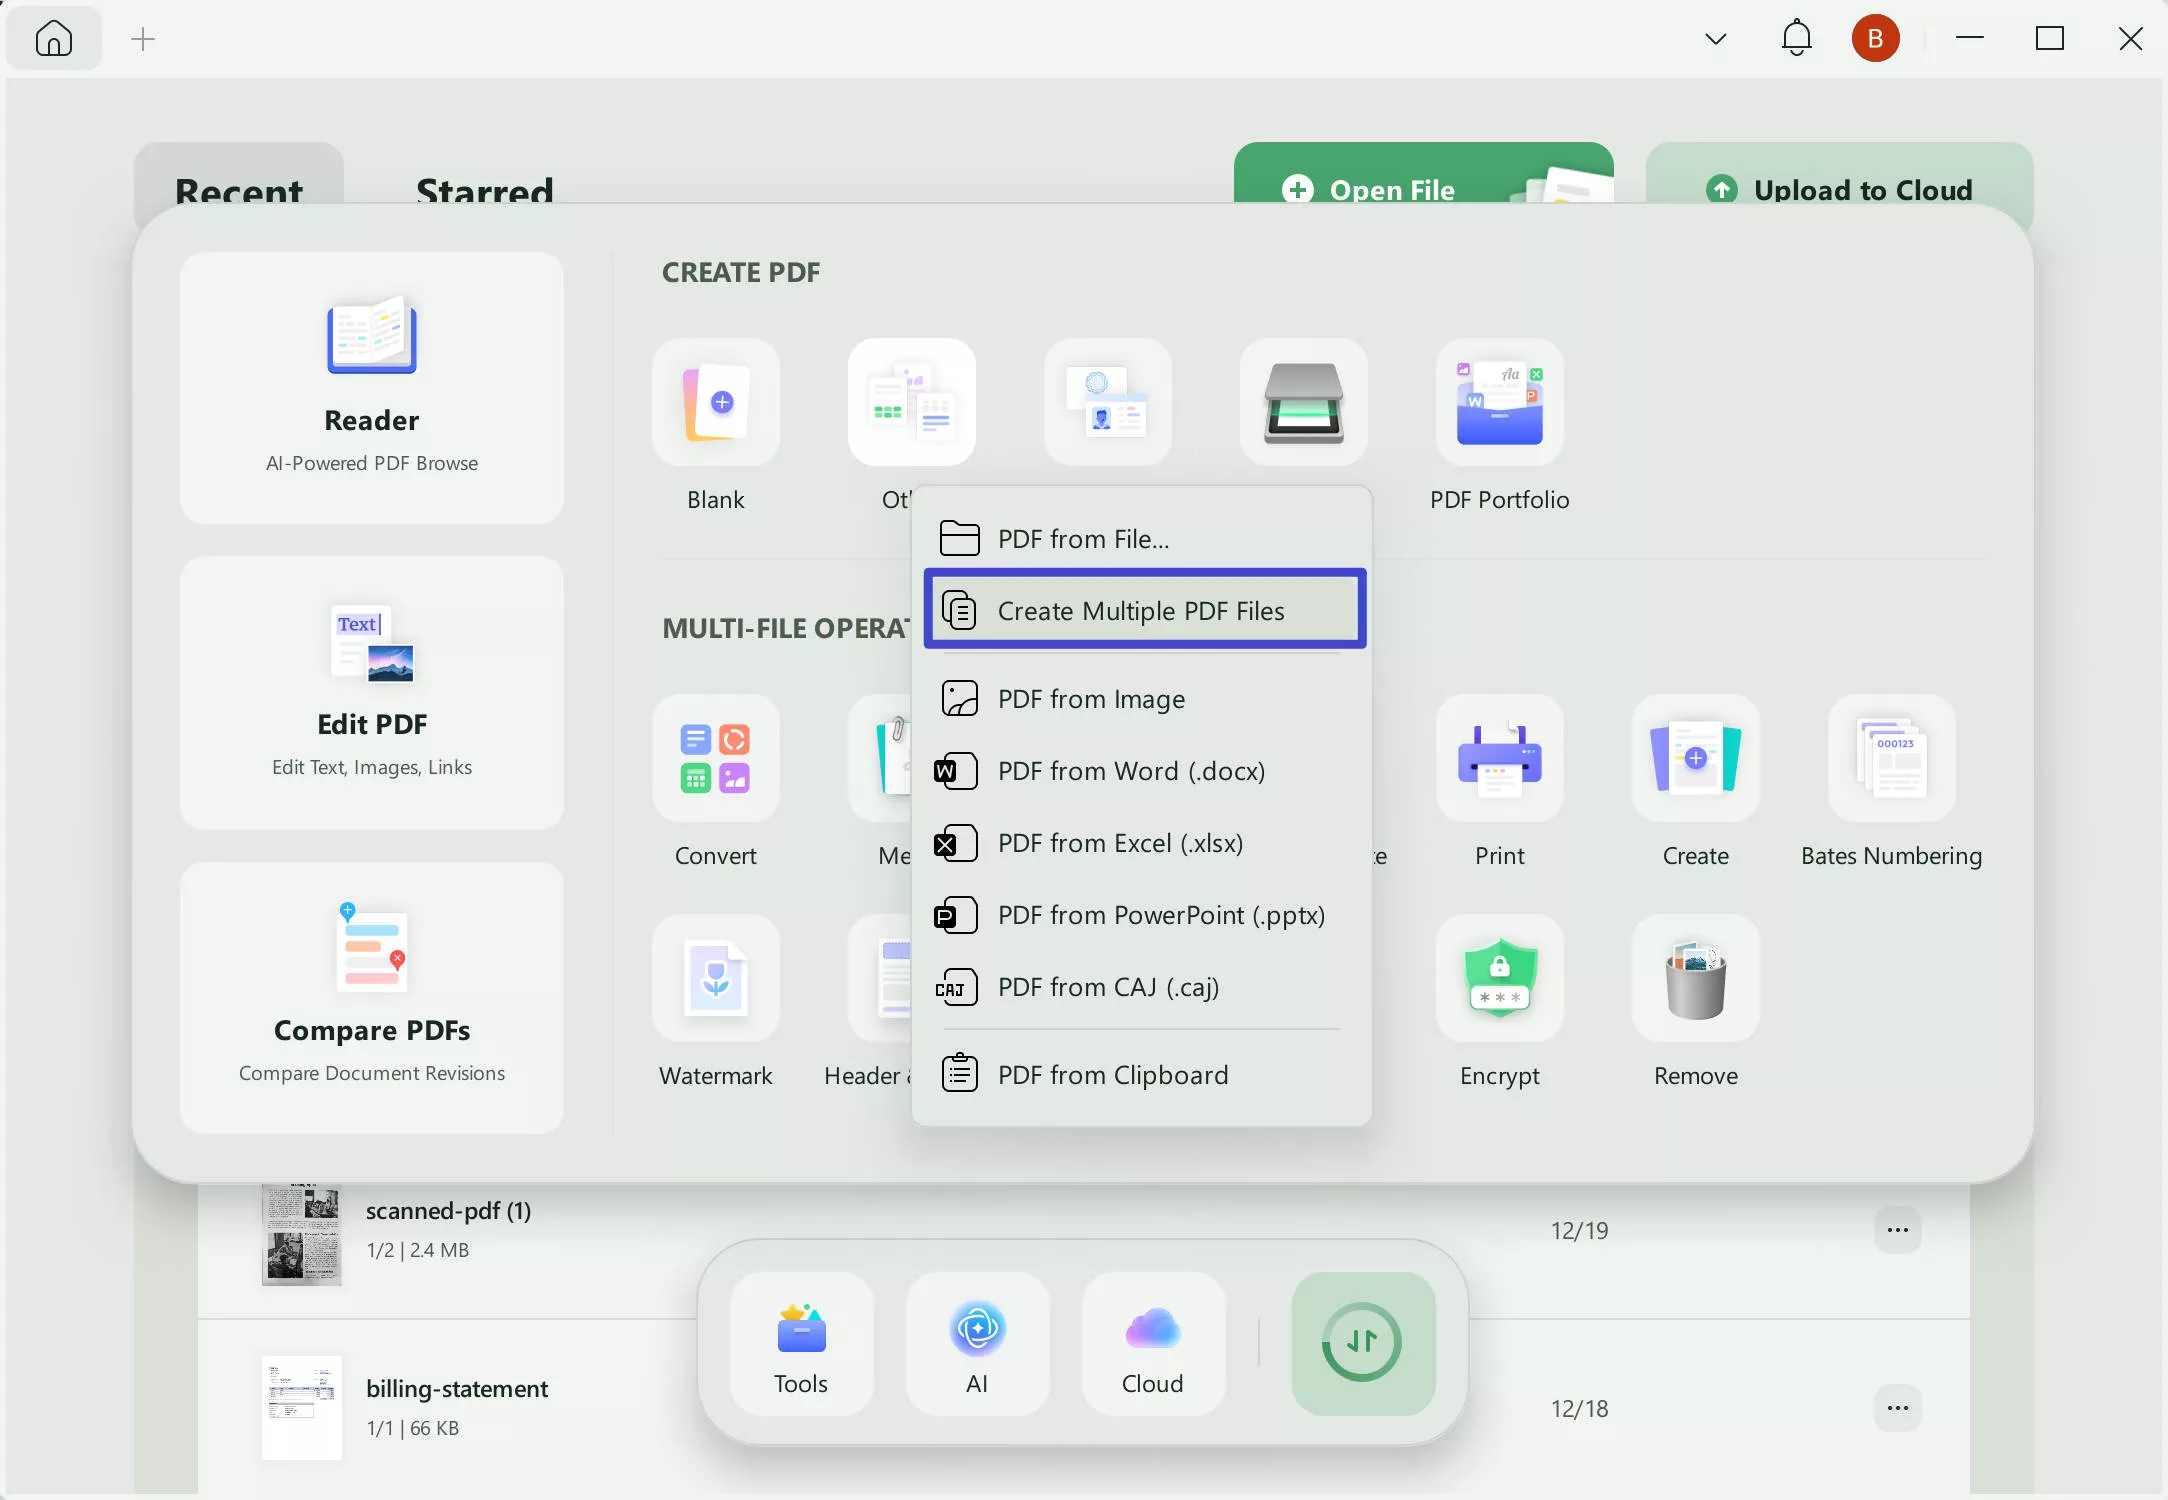Open the AI assistant from the bottom dock
The image size is (2168, 1500).
pyautogui.click(x=977, y=1345)
